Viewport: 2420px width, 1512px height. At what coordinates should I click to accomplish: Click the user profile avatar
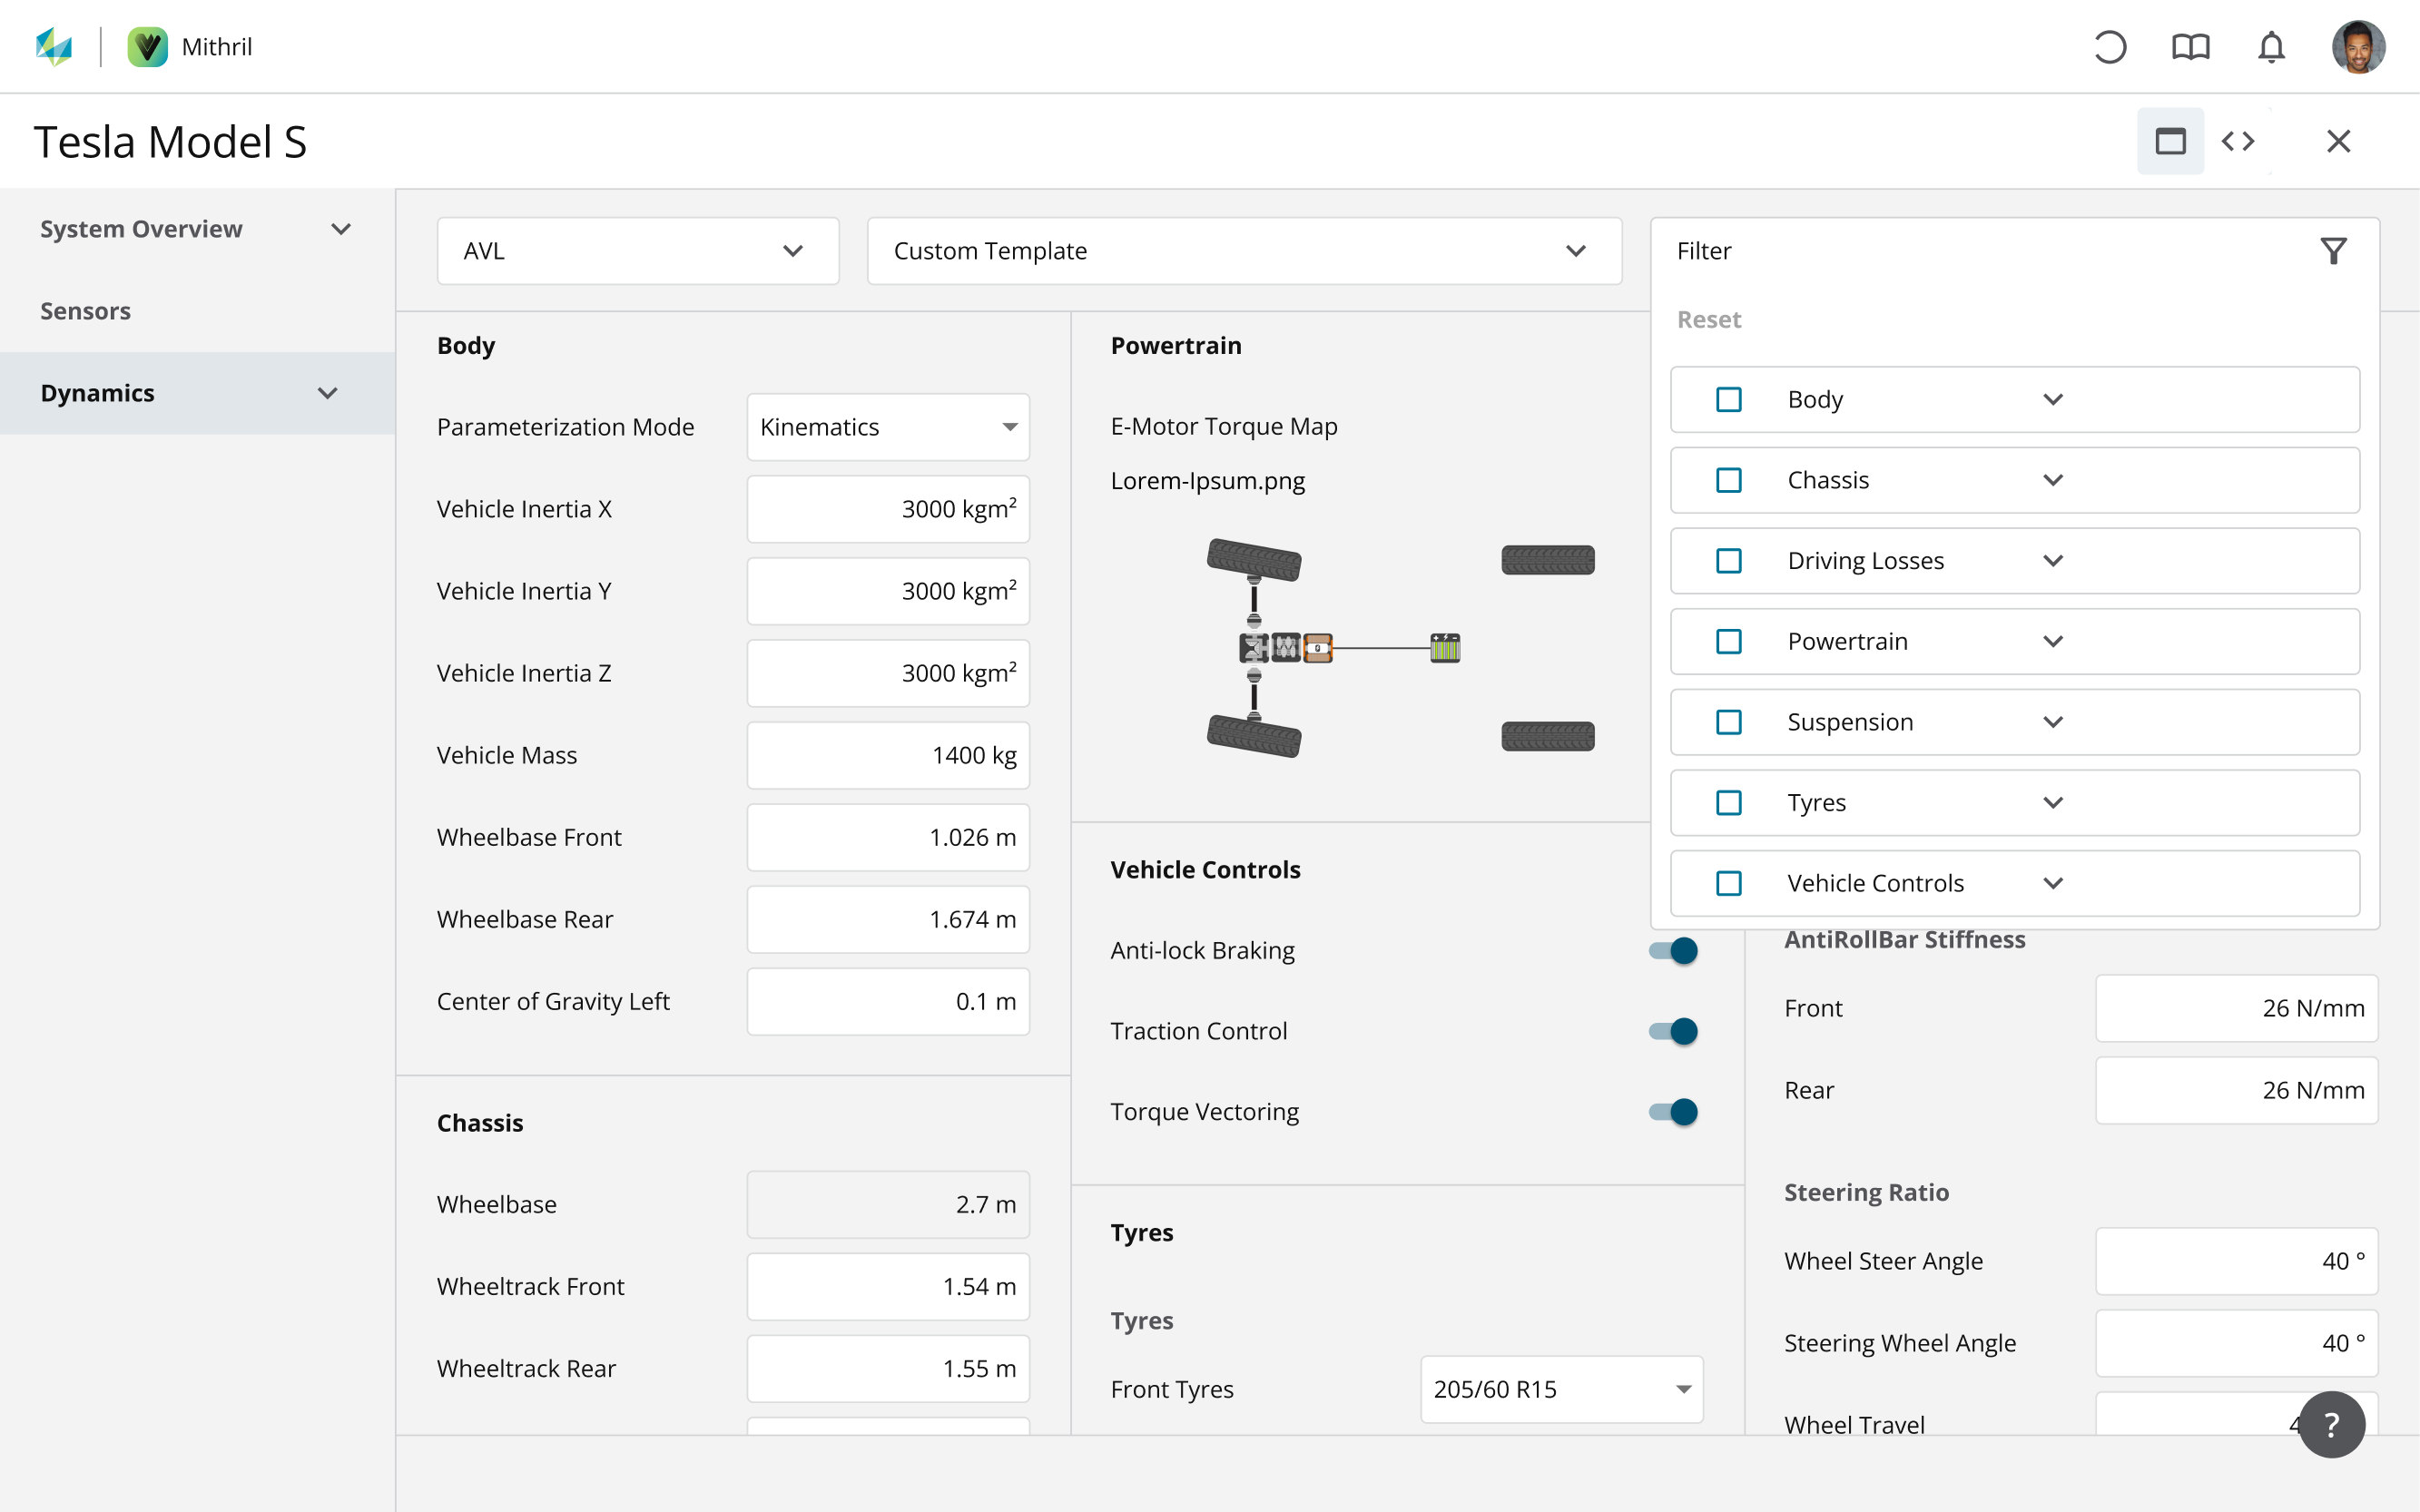[2358, 47]
